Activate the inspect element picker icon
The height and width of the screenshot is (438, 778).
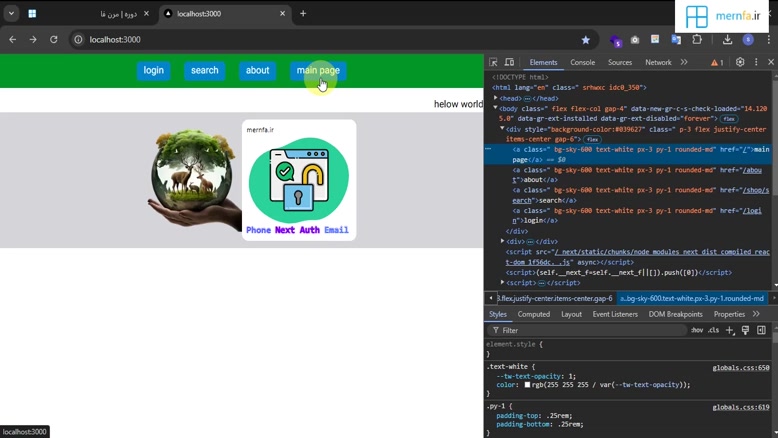[x=493, y=62]
